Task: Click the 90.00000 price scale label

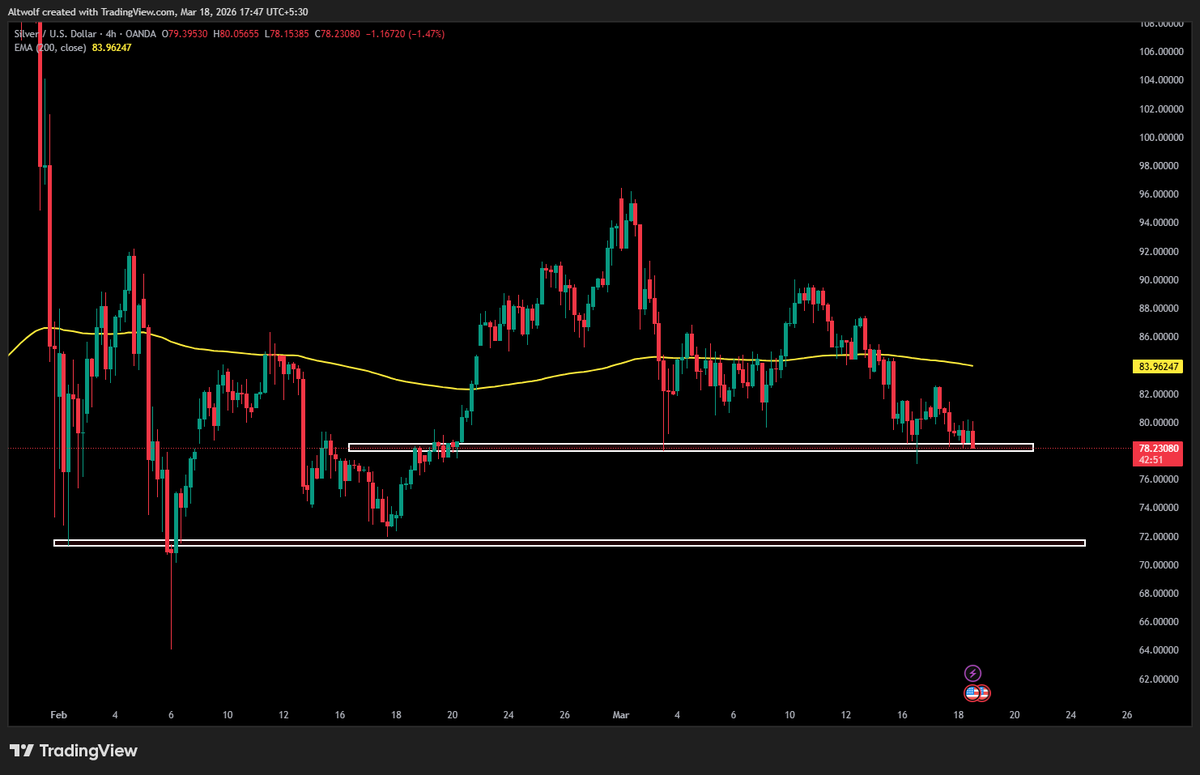Action: 1160,281
